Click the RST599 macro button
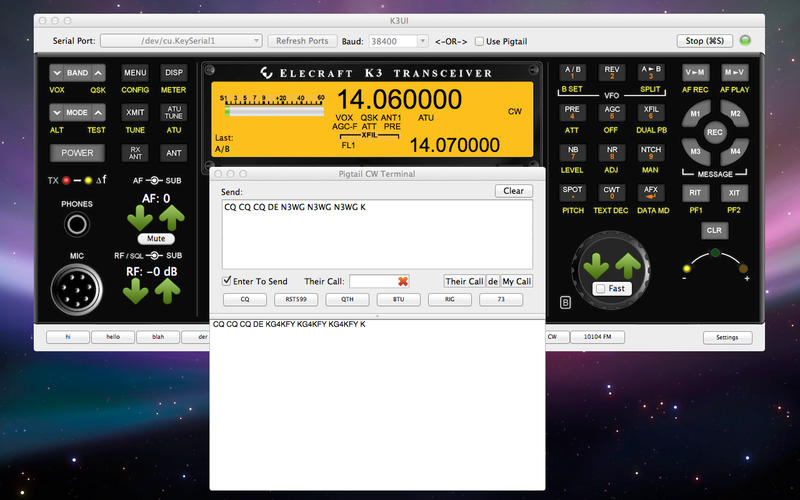 click(296, 299)
